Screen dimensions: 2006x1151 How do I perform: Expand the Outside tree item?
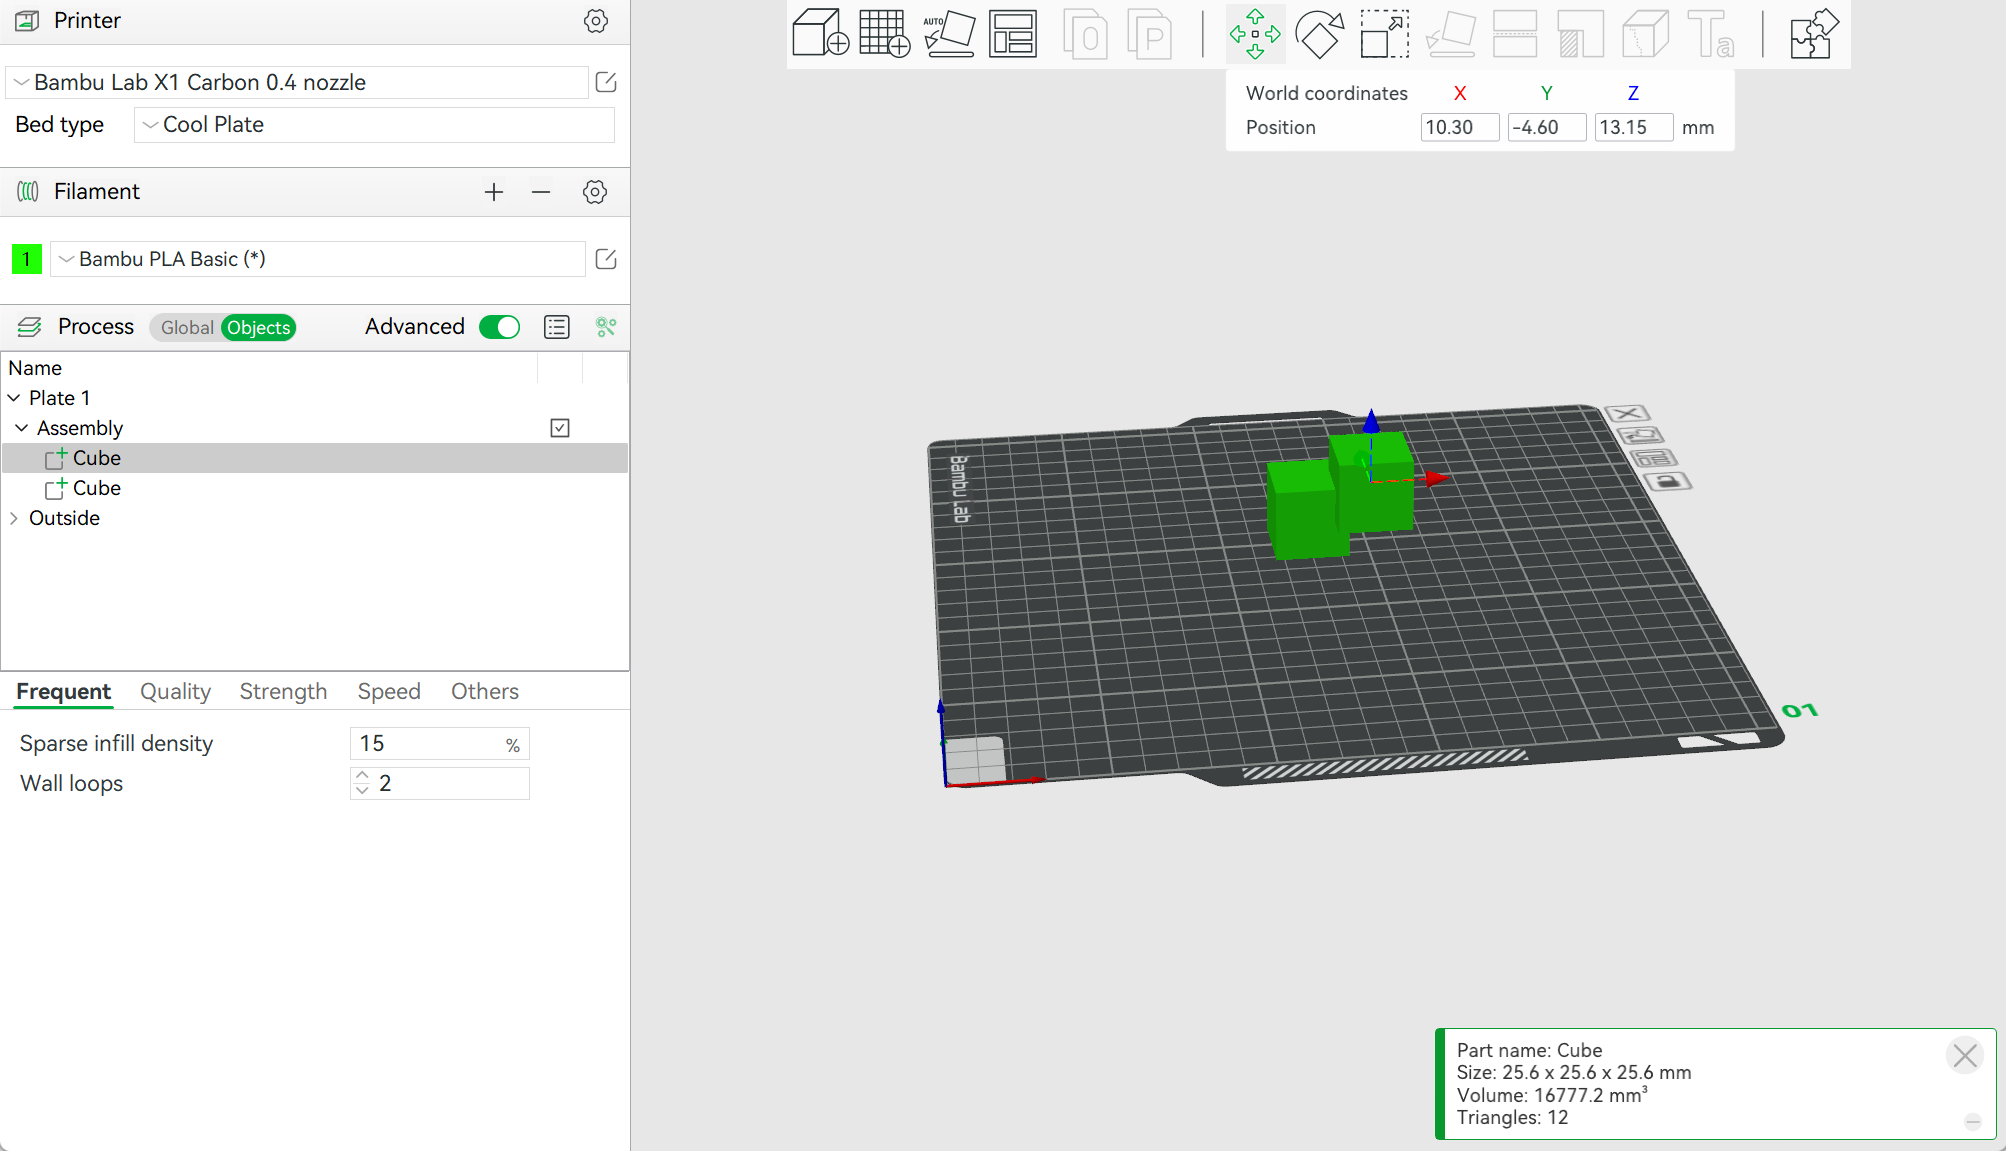point(14,518)
